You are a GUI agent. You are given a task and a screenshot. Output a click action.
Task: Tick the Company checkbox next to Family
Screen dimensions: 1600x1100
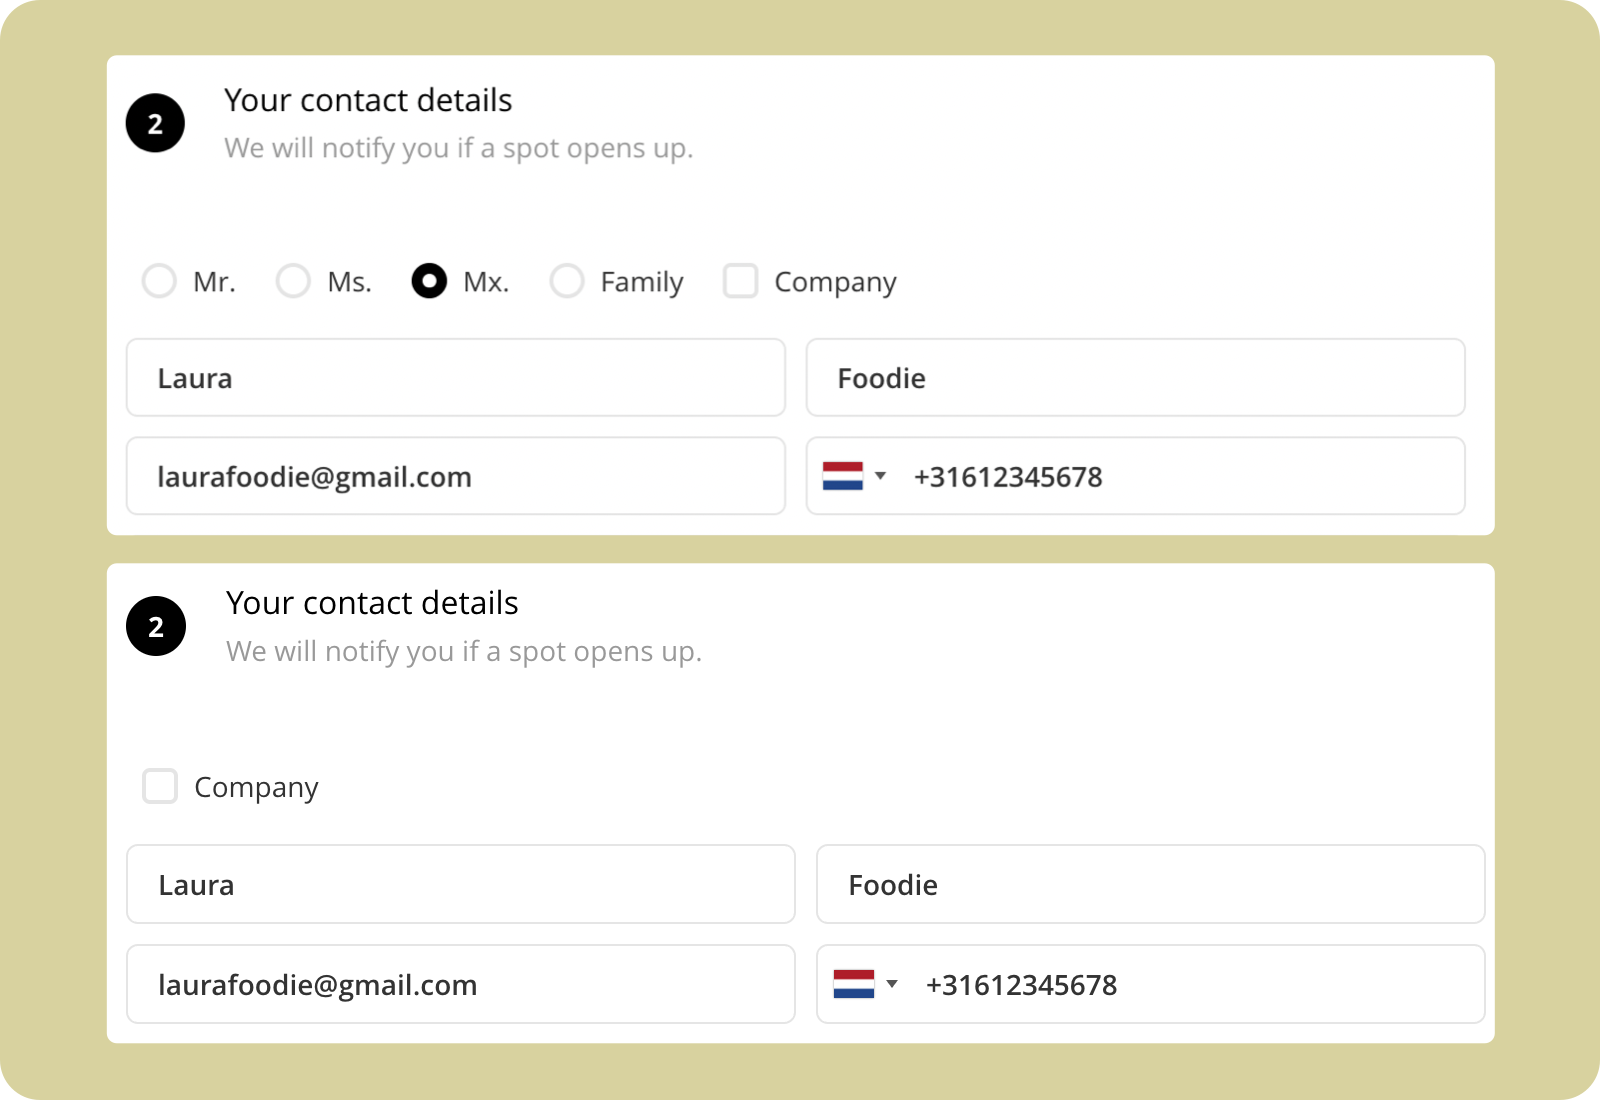[741, 281]
